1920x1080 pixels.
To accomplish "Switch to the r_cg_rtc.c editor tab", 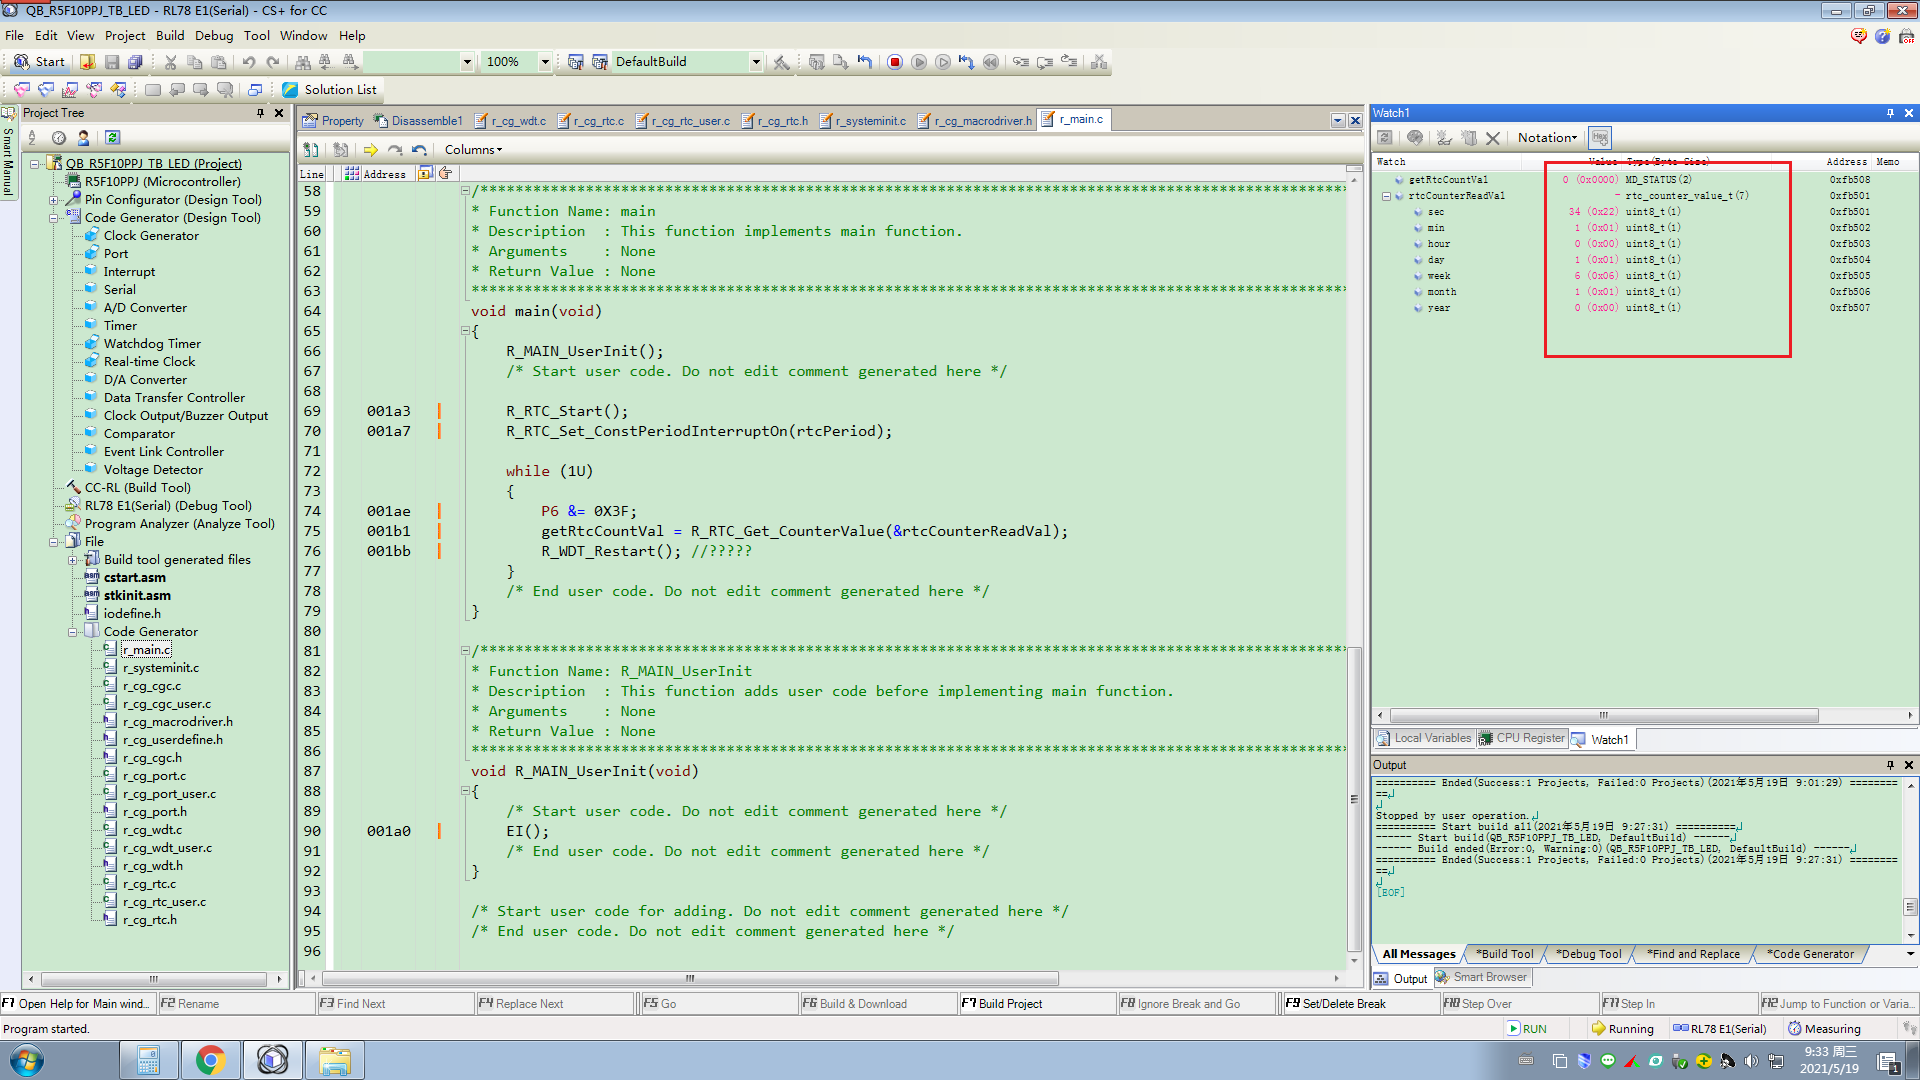I will click(x=600, y=120).
